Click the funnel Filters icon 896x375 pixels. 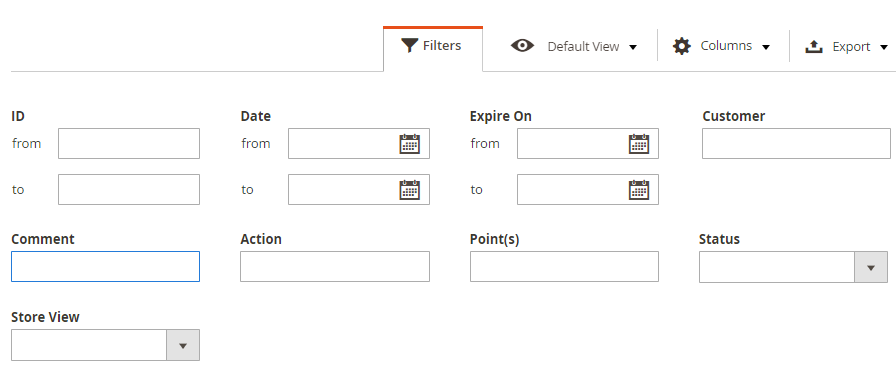(x=410, y=46)
